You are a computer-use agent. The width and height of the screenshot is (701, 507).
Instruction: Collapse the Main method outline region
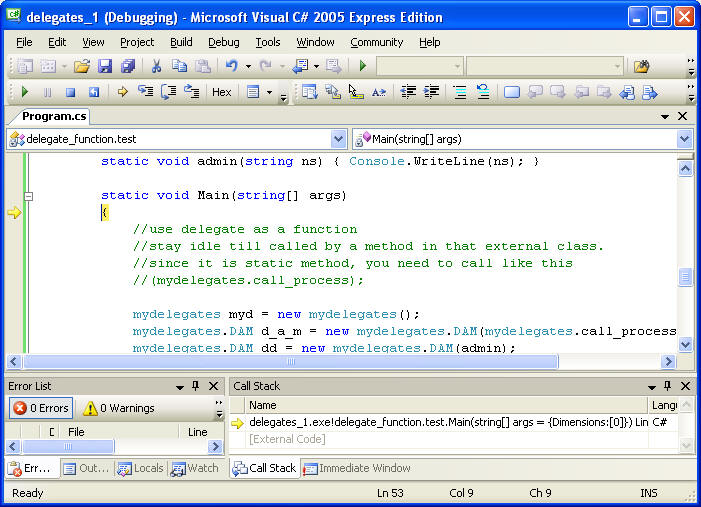coord(29,195)
